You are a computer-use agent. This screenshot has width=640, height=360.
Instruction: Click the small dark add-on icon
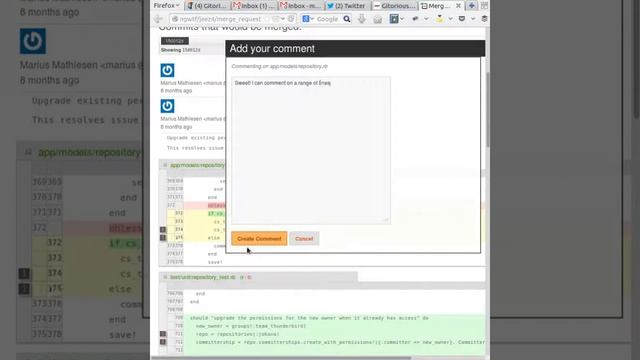tap(416, 19)
